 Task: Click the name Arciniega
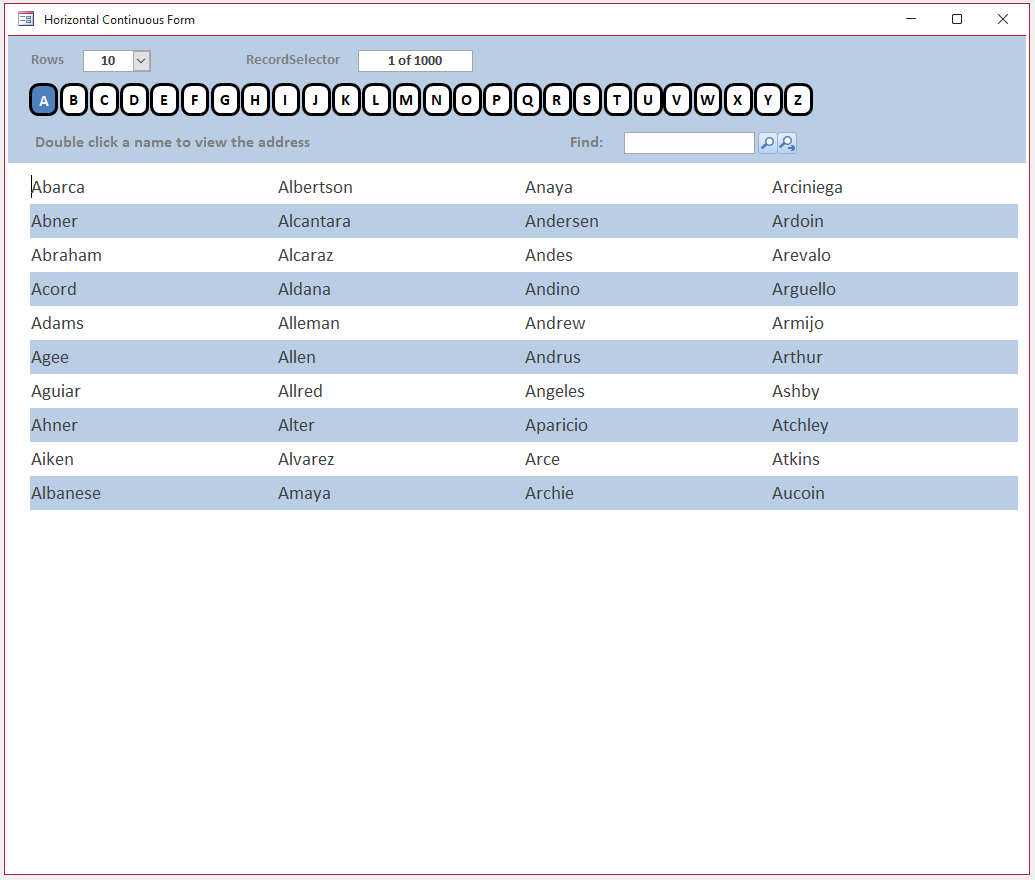coord(807,187)
